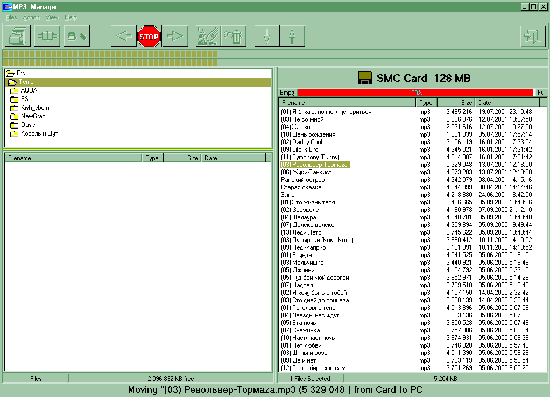550x397 pixels.
Task: Select the top drive folder in the tree
Action: pos(16,73)
